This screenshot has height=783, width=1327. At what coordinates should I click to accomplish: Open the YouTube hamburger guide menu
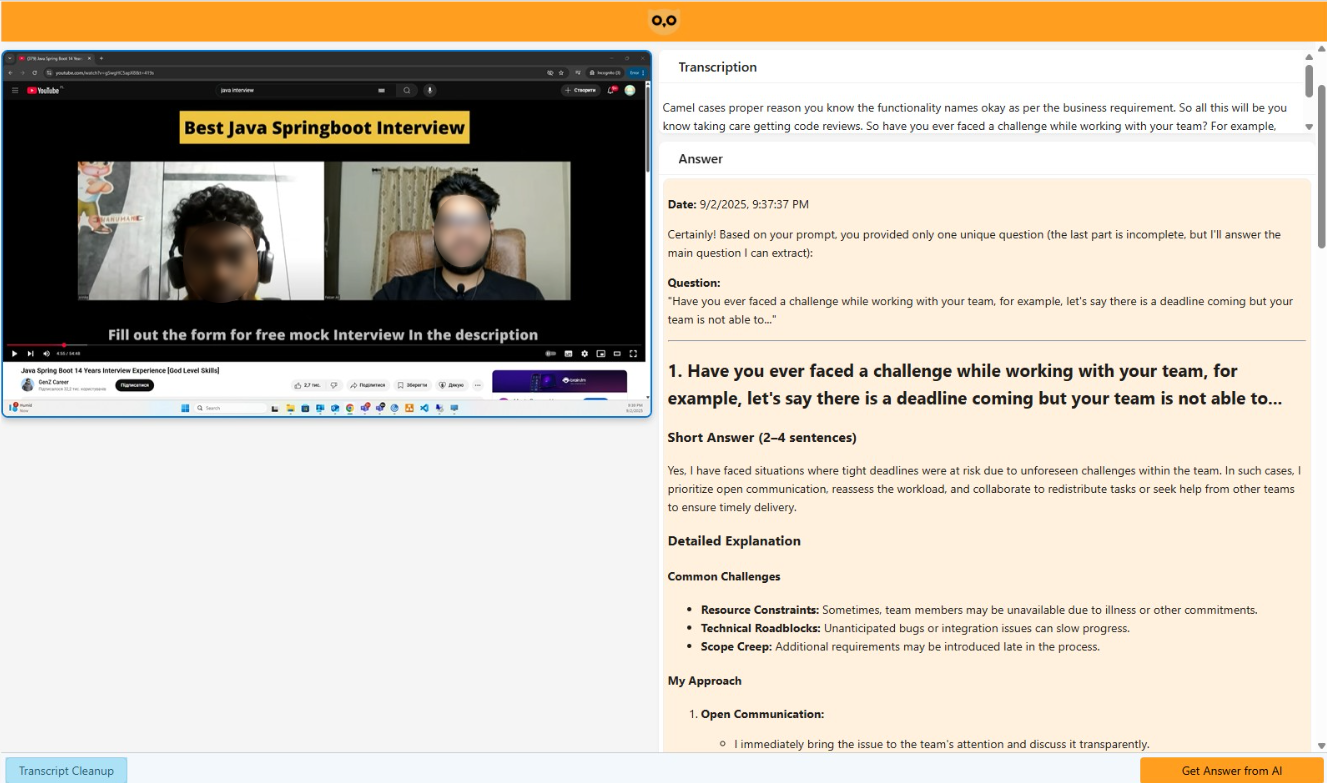(15, 90)
